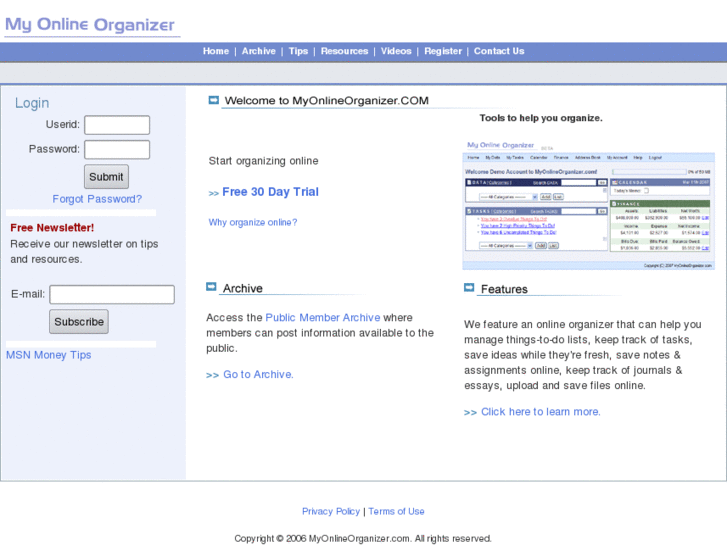Screen dimensions: 727x545
Task: Open the Home menu item
Action: pyautogui.click(x=216, y=51)
